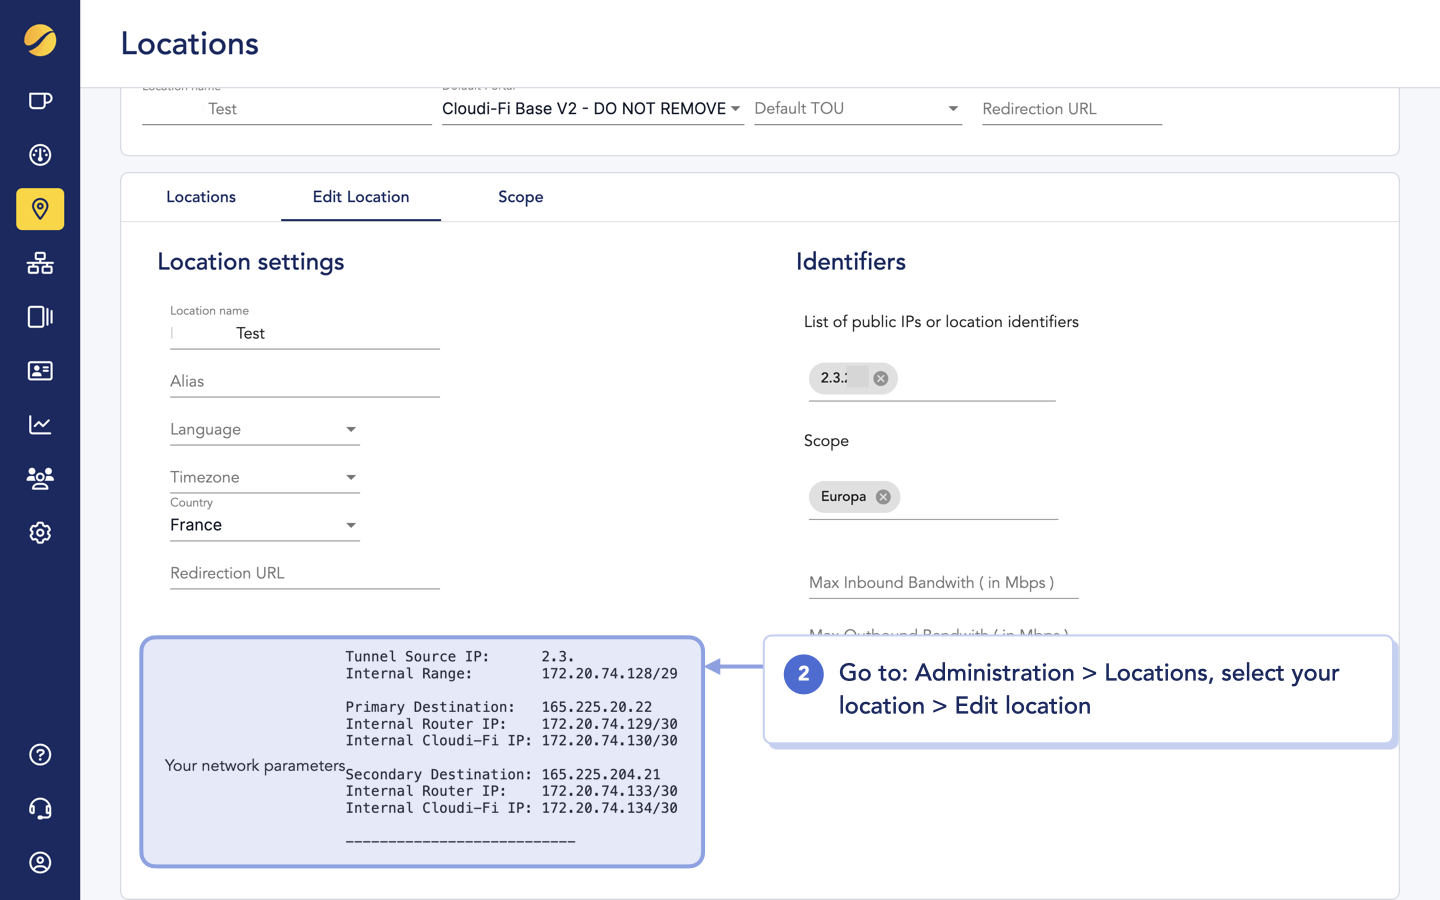Select the Edit Location tab
This screenshot has height=900, width=1440.
click(361, 197)
